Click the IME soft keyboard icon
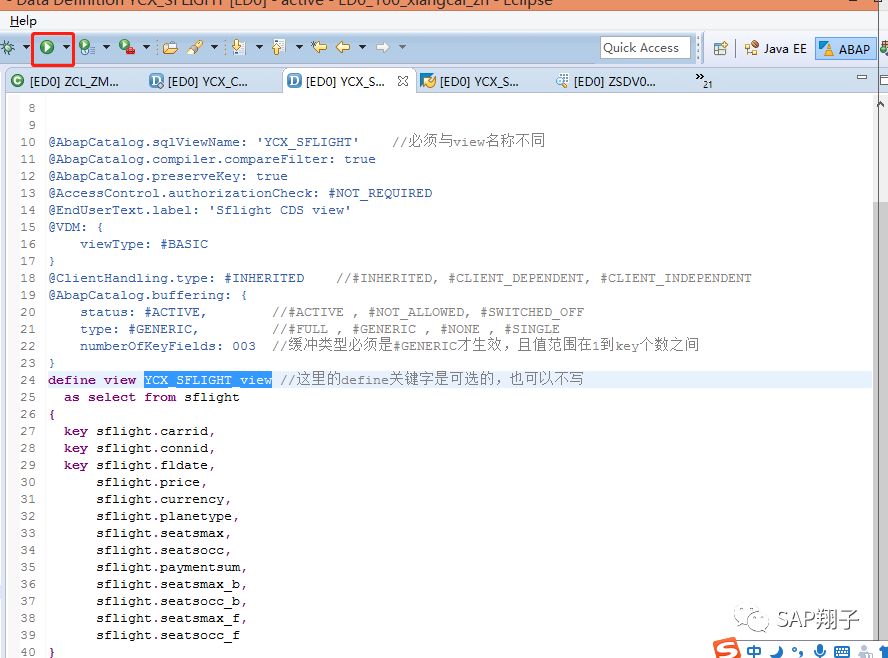The width and height of the screenshot is (888, 658). click(842, 652)
